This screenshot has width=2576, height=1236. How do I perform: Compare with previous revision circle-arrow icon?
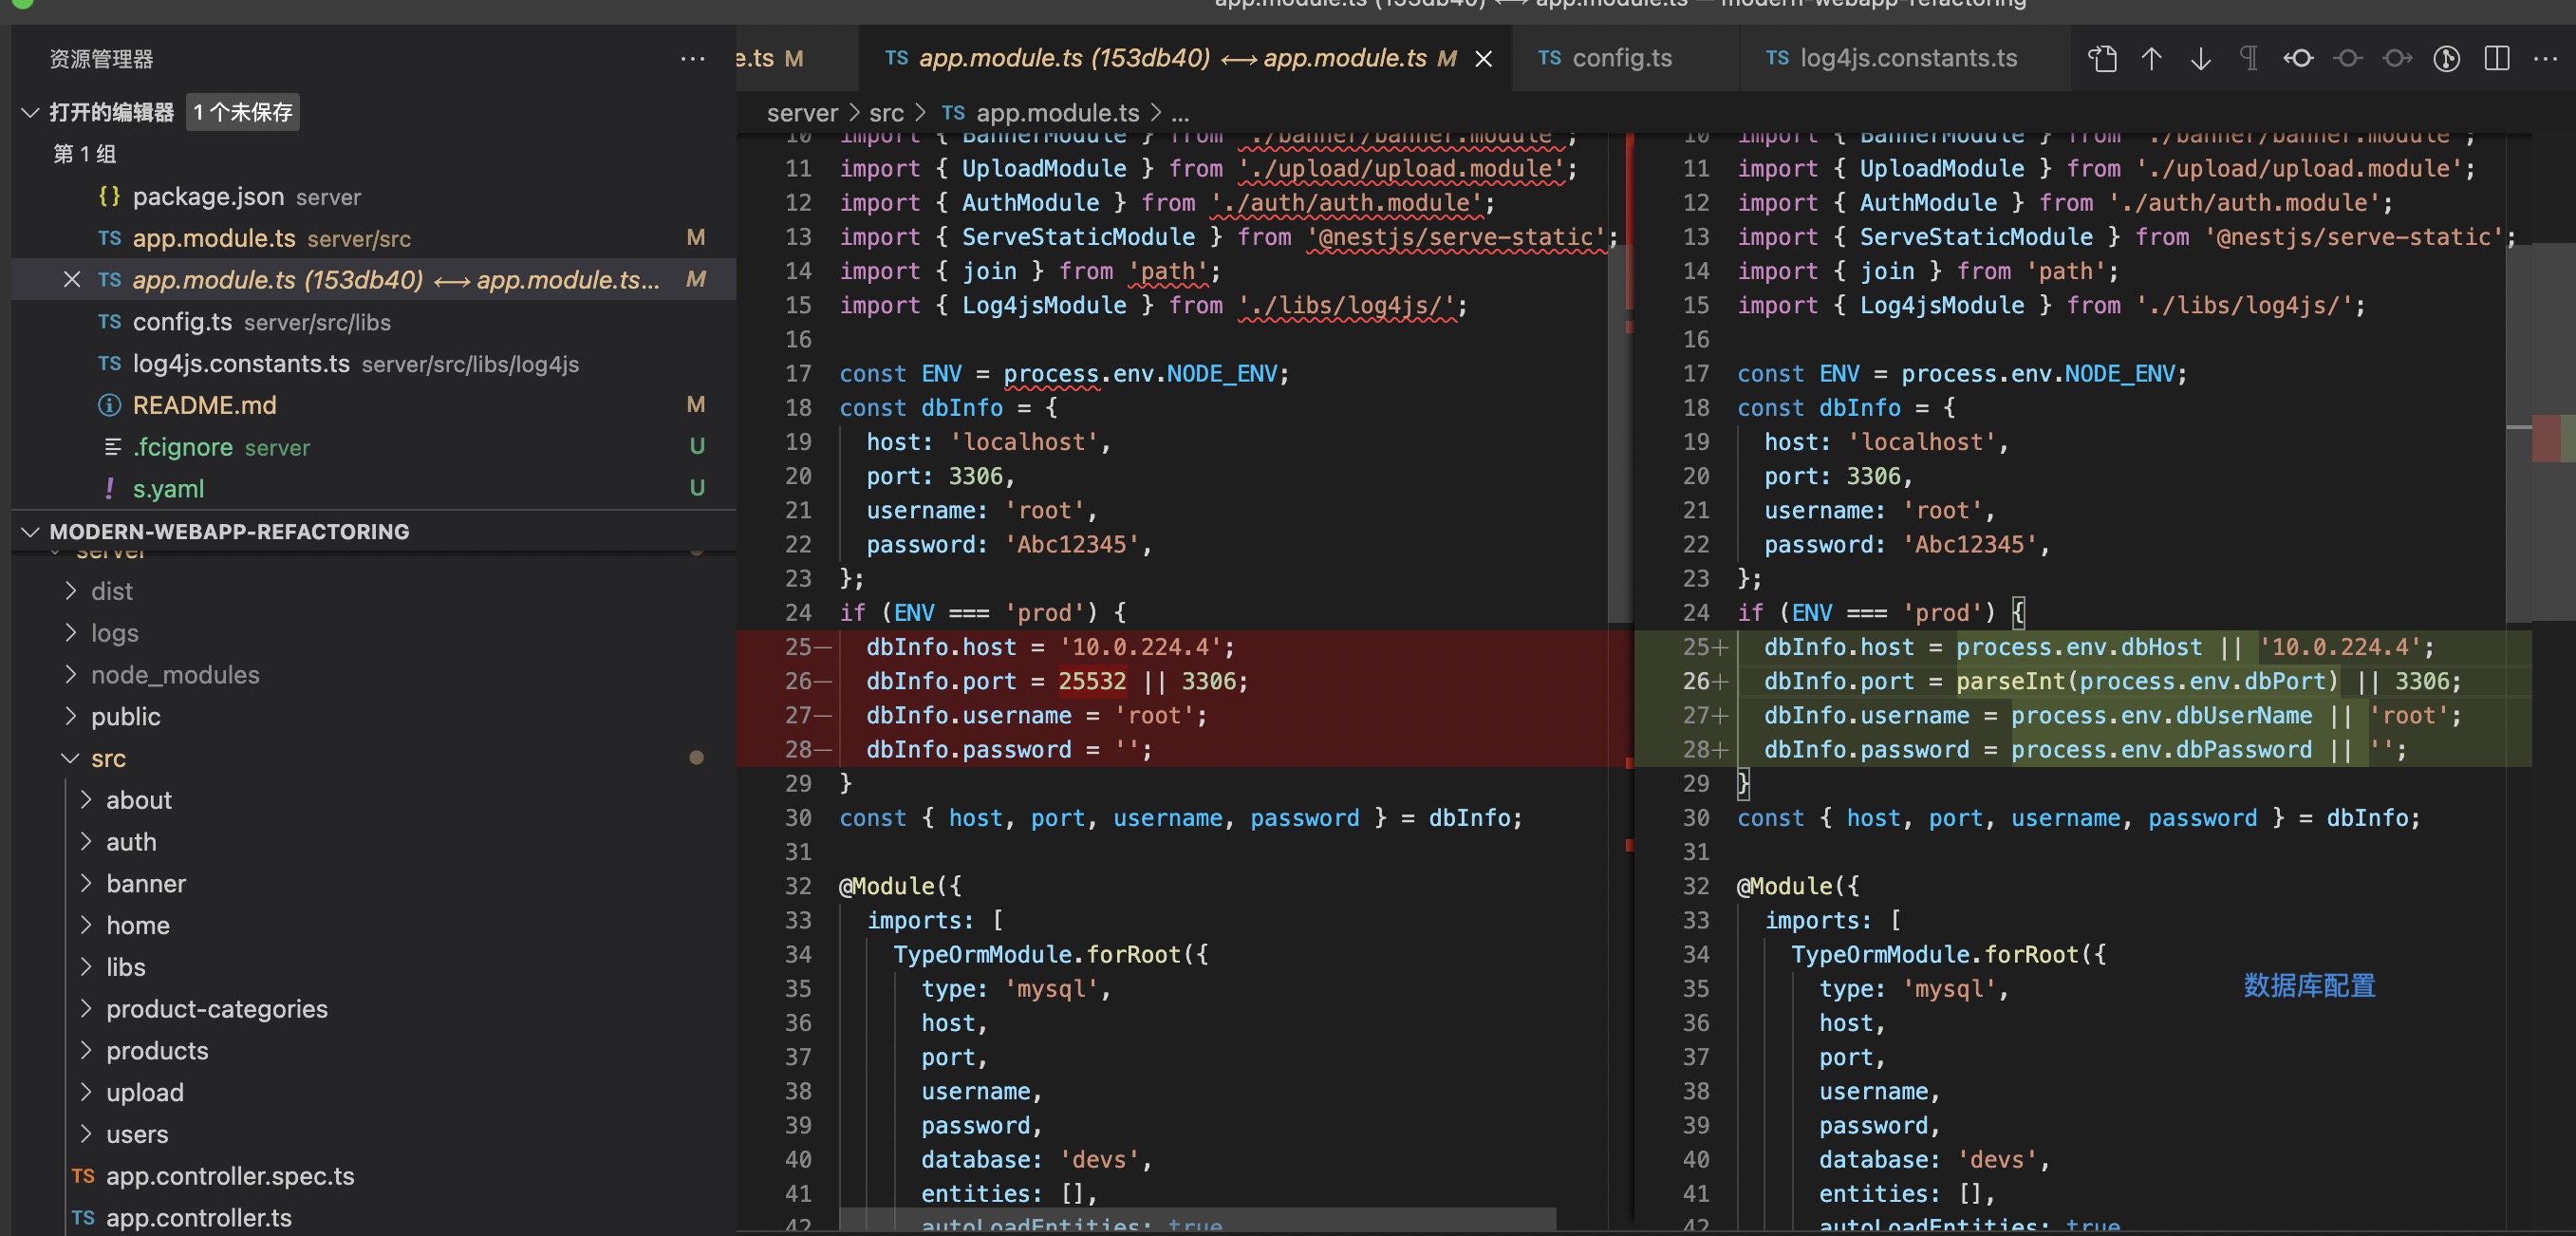coord(2298,59)
